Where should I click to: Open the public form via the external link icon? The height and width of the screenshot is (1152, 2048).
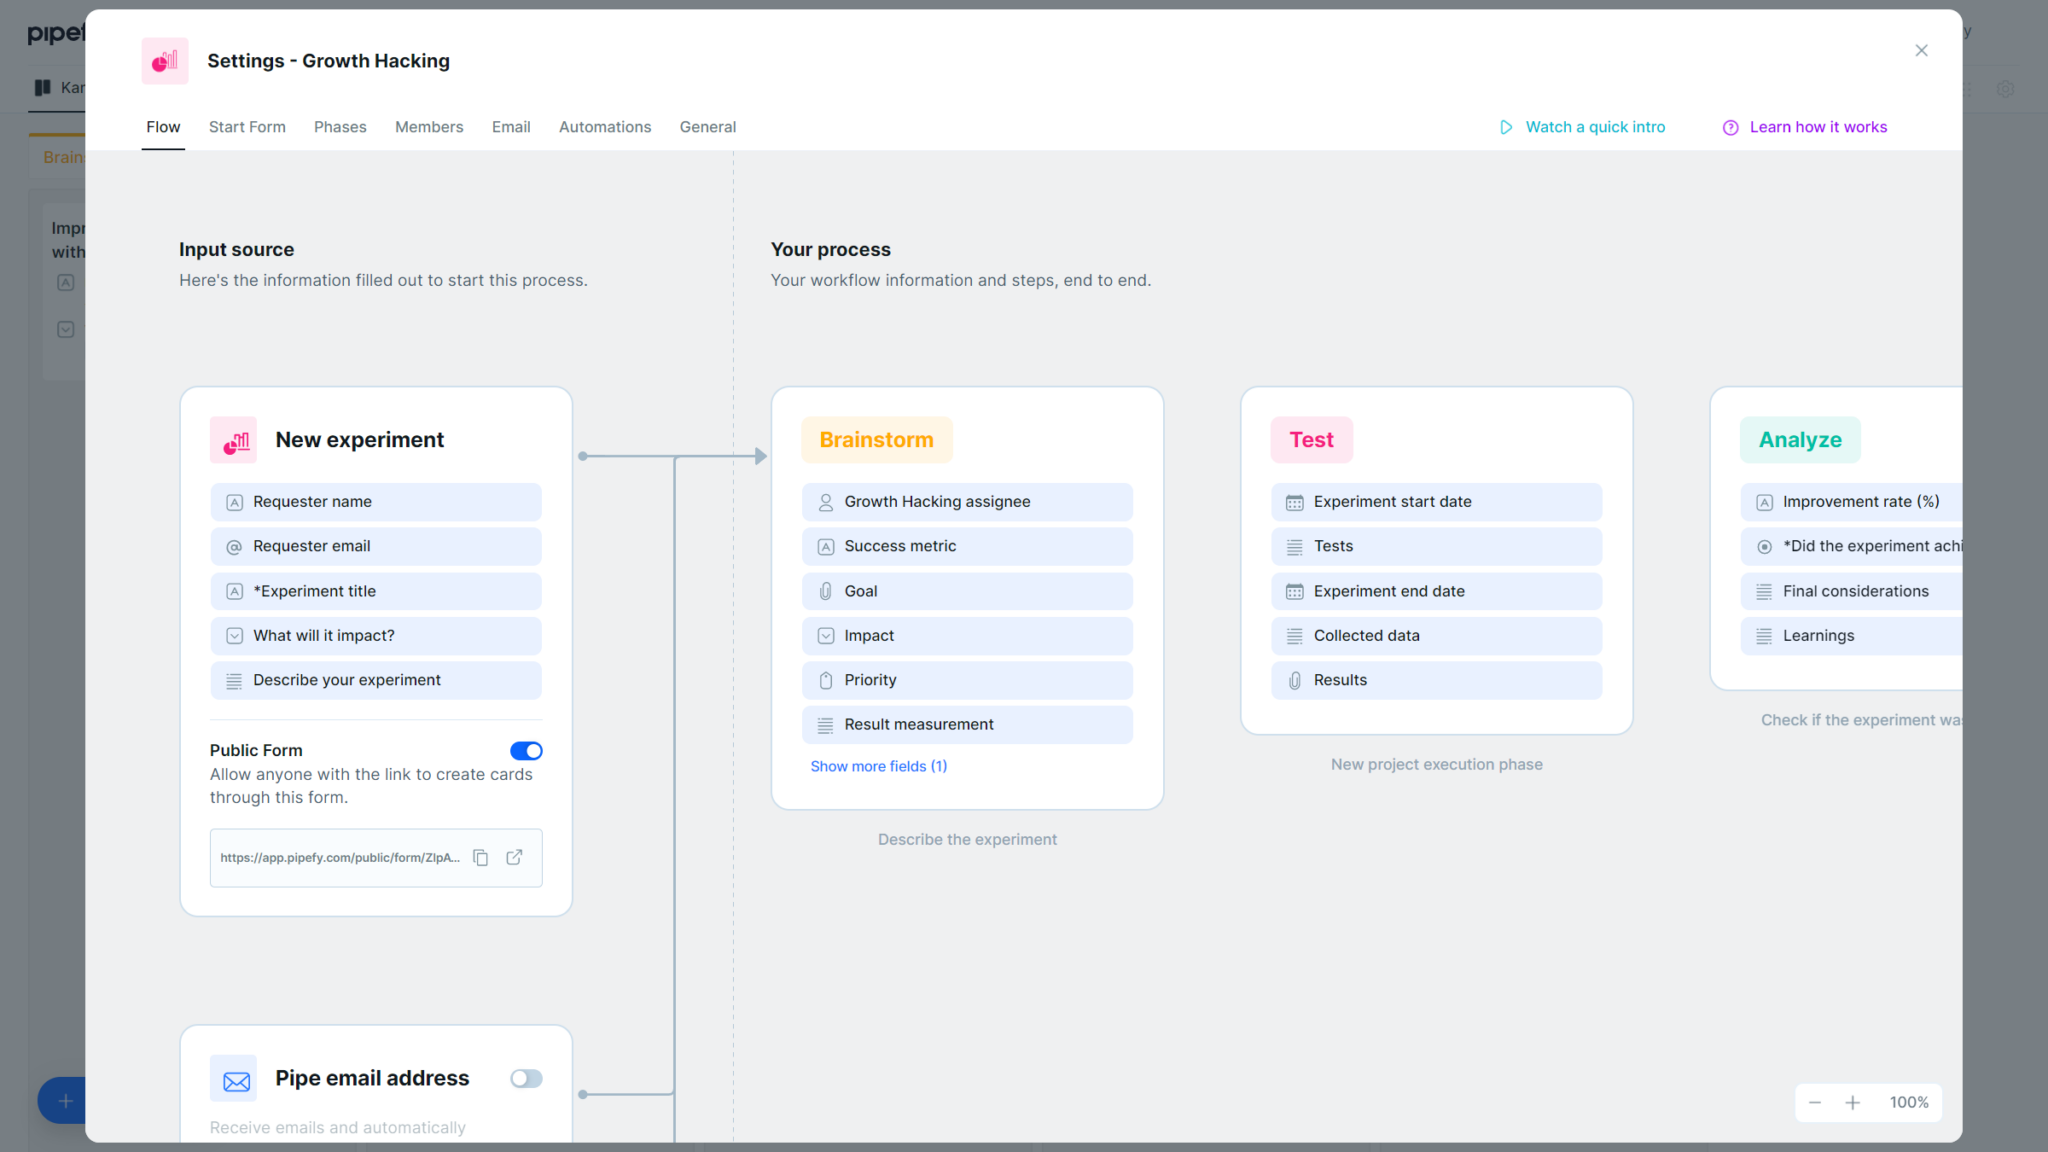click(x=515, y=857)
